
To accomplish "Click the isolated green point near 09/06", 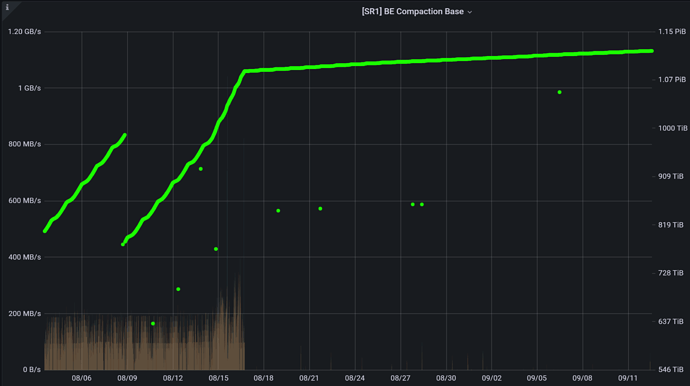I will click(559, 92).
